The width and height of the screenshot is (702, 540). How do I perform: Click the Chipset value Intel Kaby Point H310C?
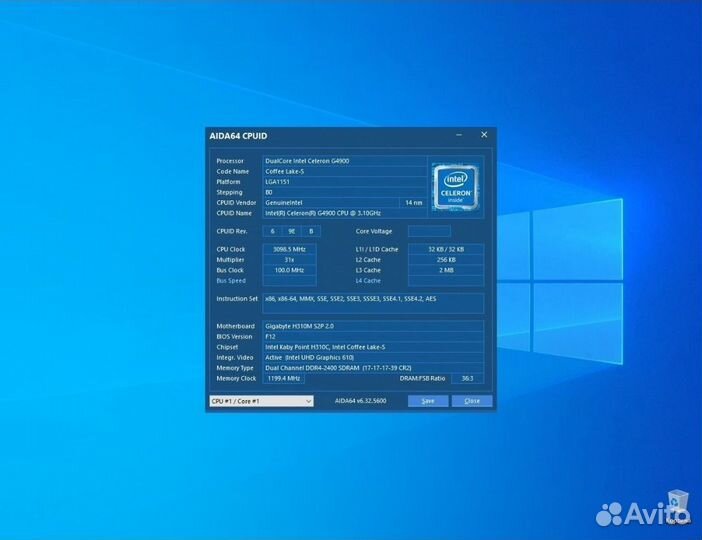point(373,347)
